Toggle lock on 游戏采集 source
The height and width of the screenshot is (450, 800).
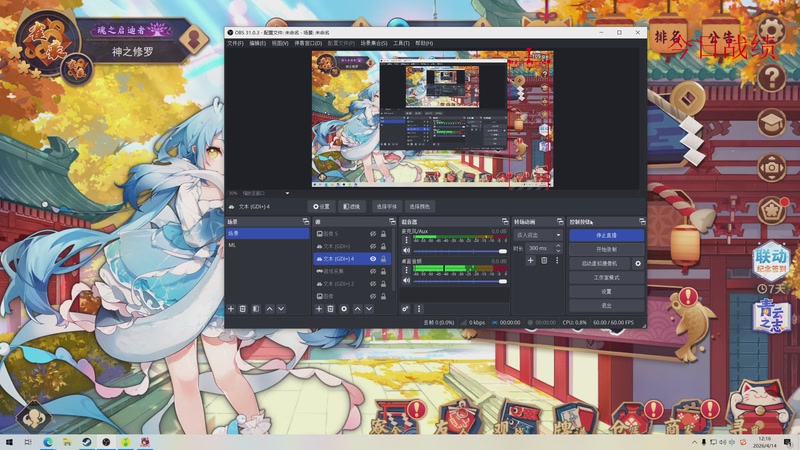pos(383,271)
